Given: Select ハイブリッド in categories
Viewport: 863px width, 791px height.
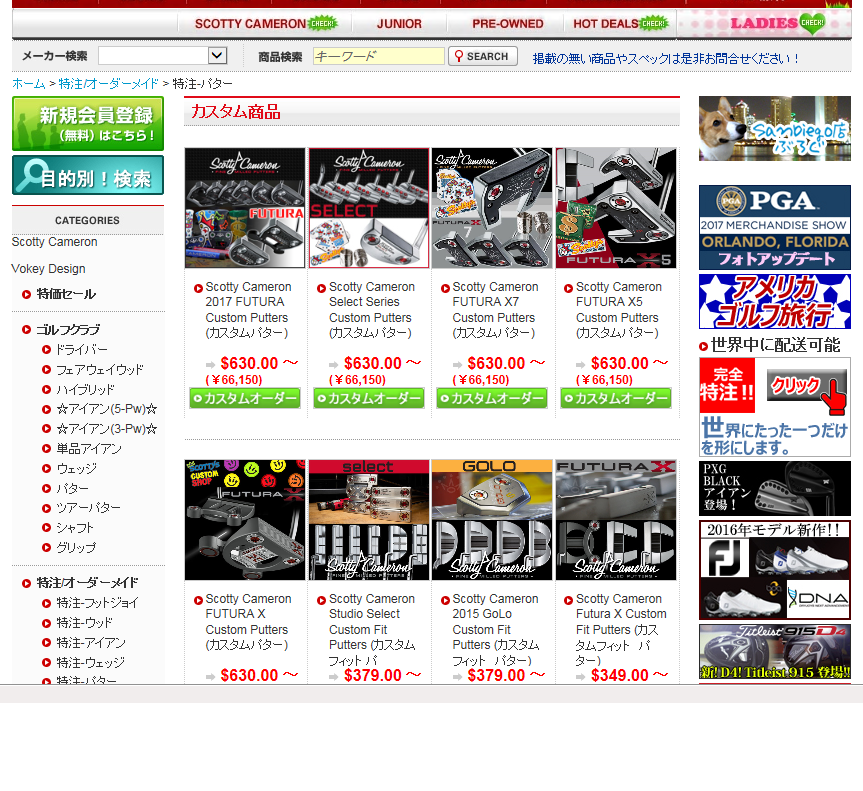Looking at the screenshot, I should click(85, 389).
